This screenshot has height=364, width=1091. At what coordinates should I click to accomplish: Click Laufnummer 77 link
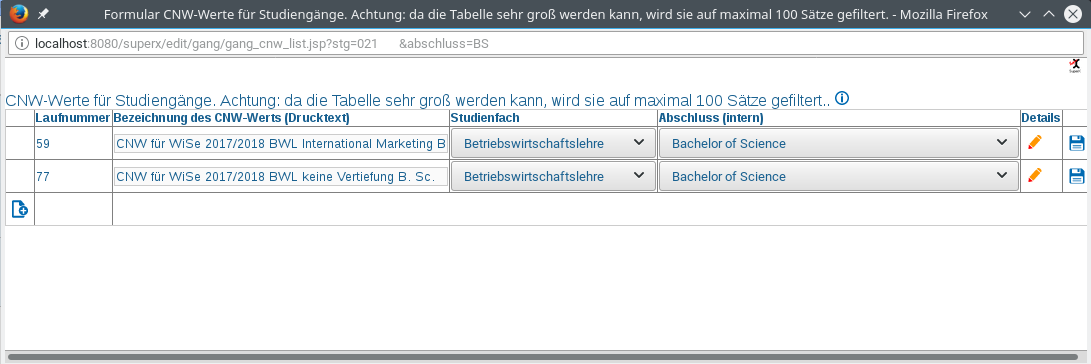pyautogui.click(x=43, y=177)
